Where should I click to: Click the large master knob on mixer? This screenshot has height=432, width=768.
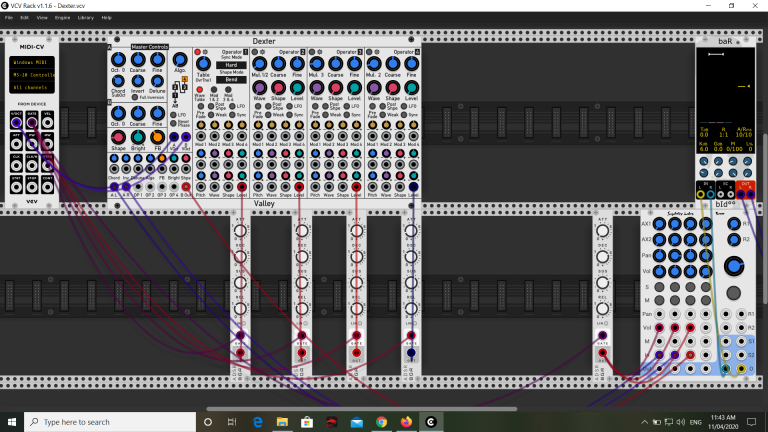tap(734, 266)
